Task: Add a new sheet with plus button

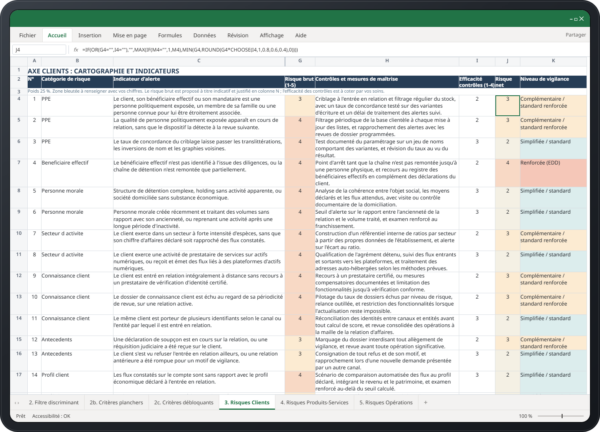Action: pyautogui.click(x=425, y=402)
